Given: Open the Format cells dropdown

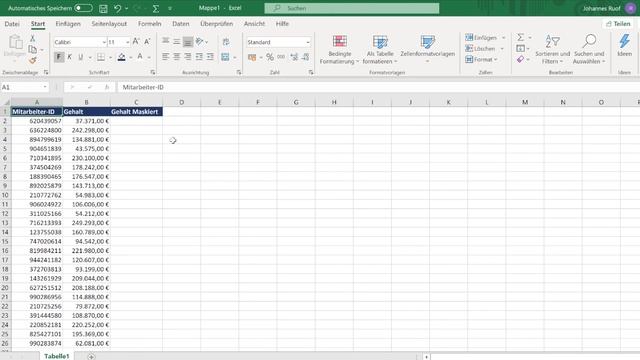Looking at the screenshot, I should 481,60.
